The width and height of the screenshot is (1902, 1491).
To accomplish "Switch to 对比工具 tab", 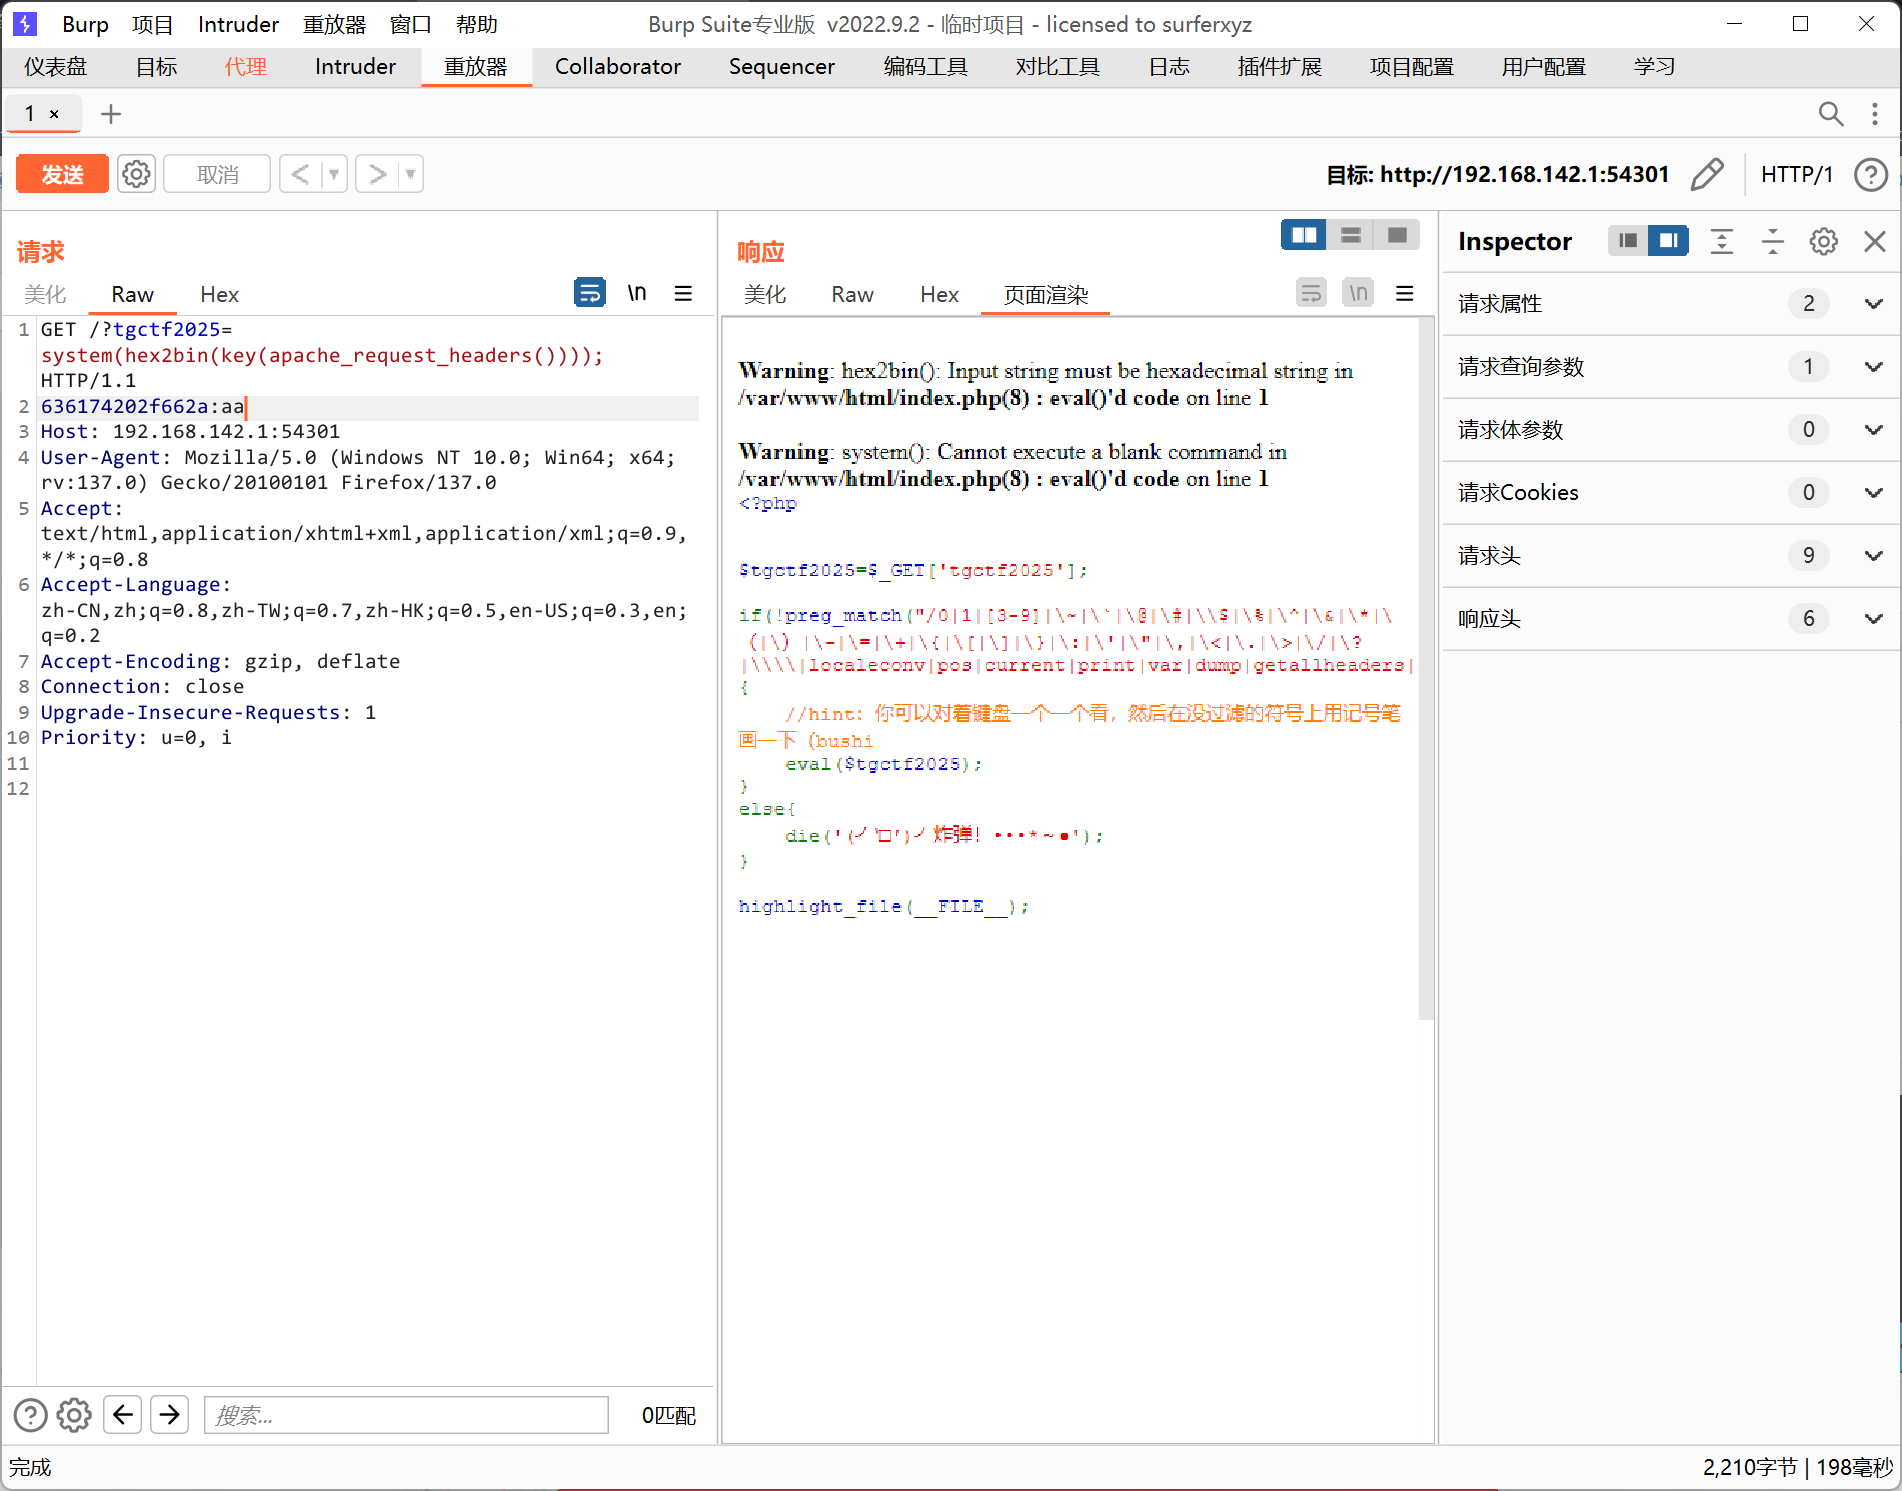I will [1057, 66].
